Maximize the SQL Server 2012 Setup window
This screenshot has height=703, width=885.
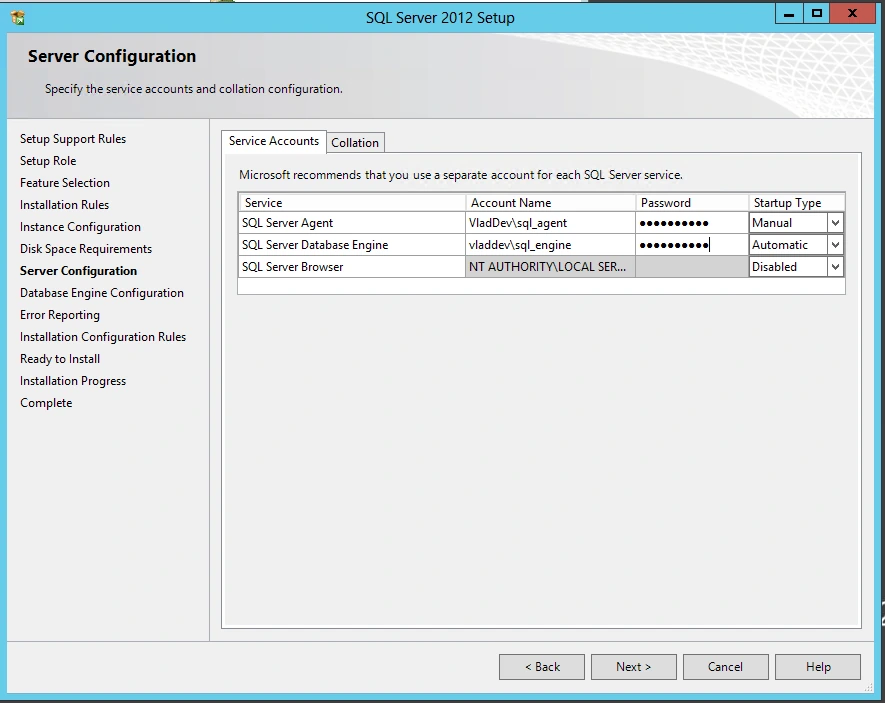point(817,14)
